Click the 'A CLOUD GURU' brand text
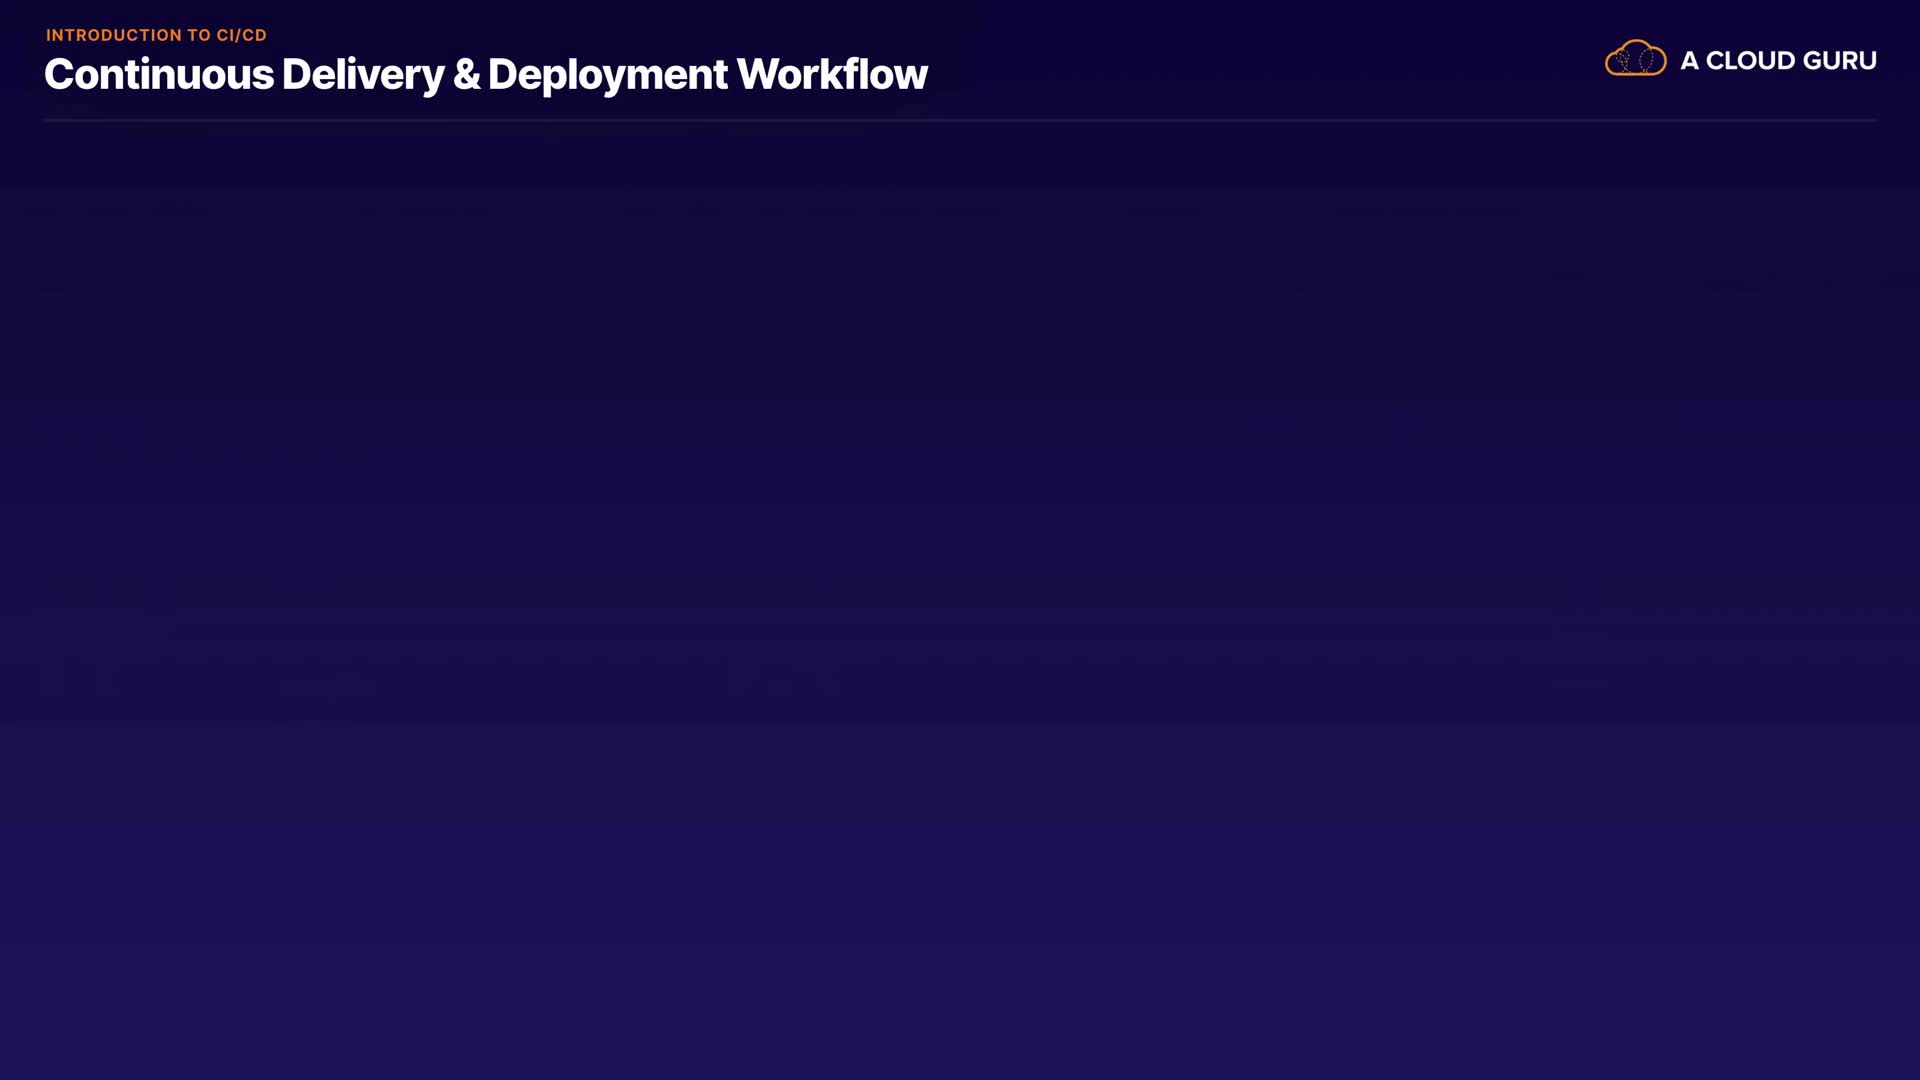1920x1080 pixels. pos(1778,61)
